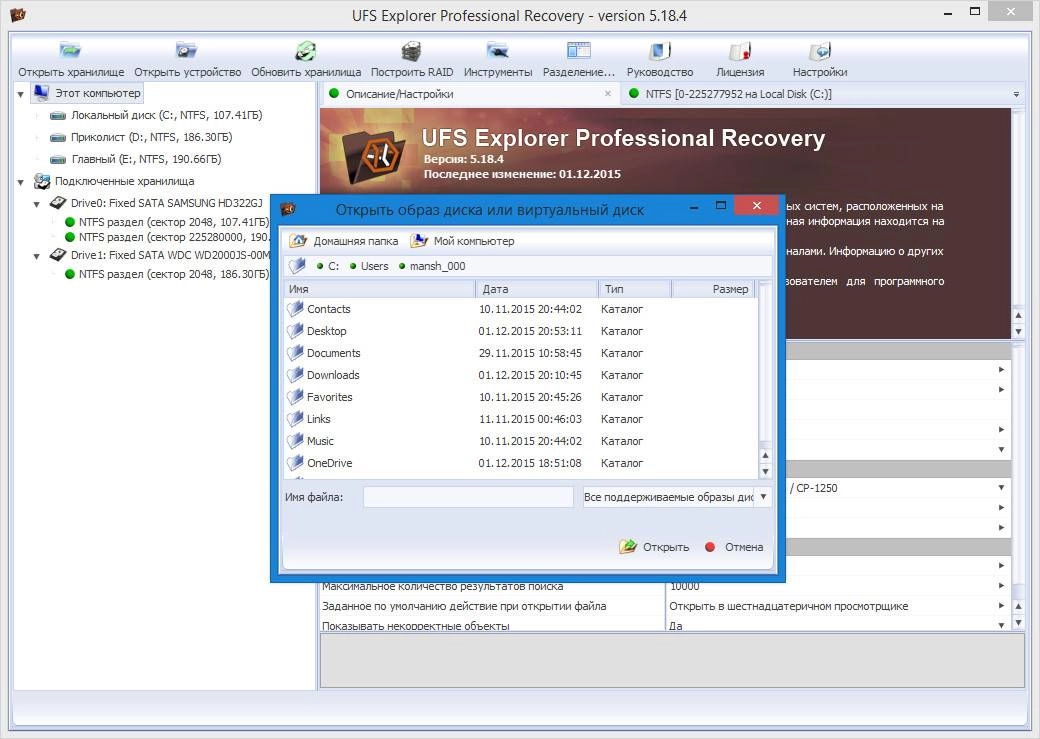Image resolution: width=1040 pixels, height=739 pixels.
Task: Open the Settings (Настройки) toolbar icon
Action: pos(820,50)
